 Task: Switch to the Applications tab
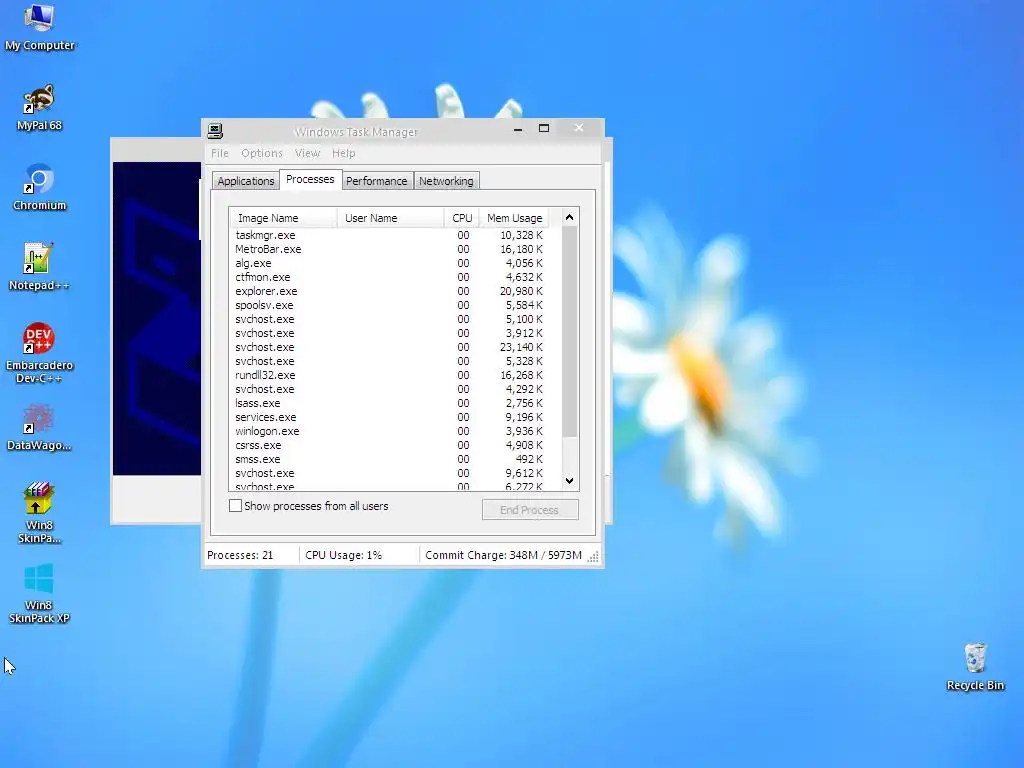point(246,181)
